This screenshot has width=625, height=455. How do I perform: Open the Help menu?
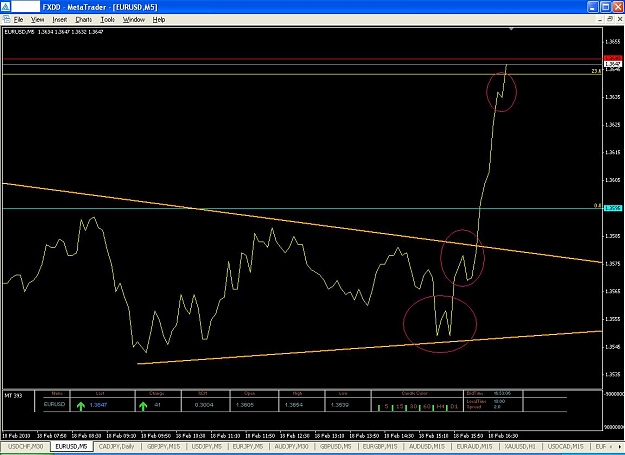pos(159,20)
